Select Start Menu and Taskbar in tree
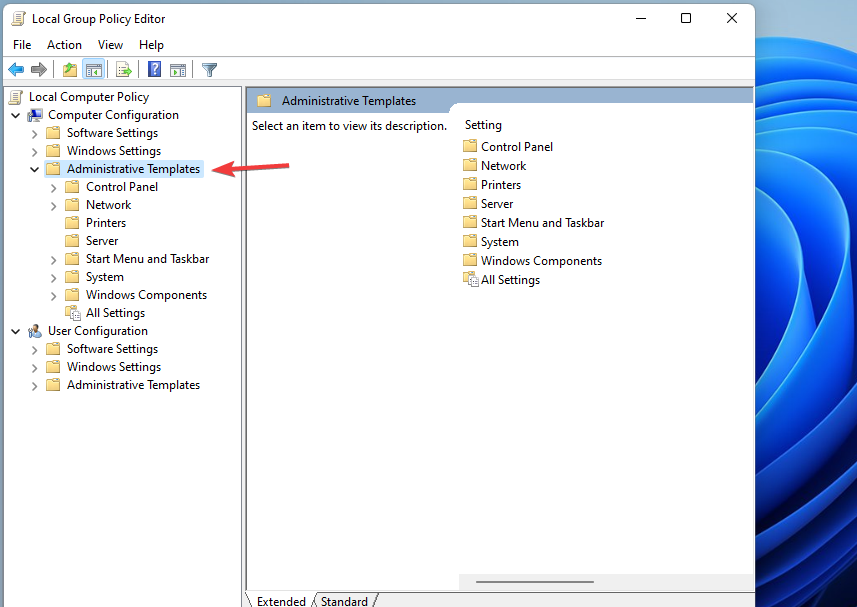Image resolution: width=857 pixels, height=607 pixels. pos(148,259)
